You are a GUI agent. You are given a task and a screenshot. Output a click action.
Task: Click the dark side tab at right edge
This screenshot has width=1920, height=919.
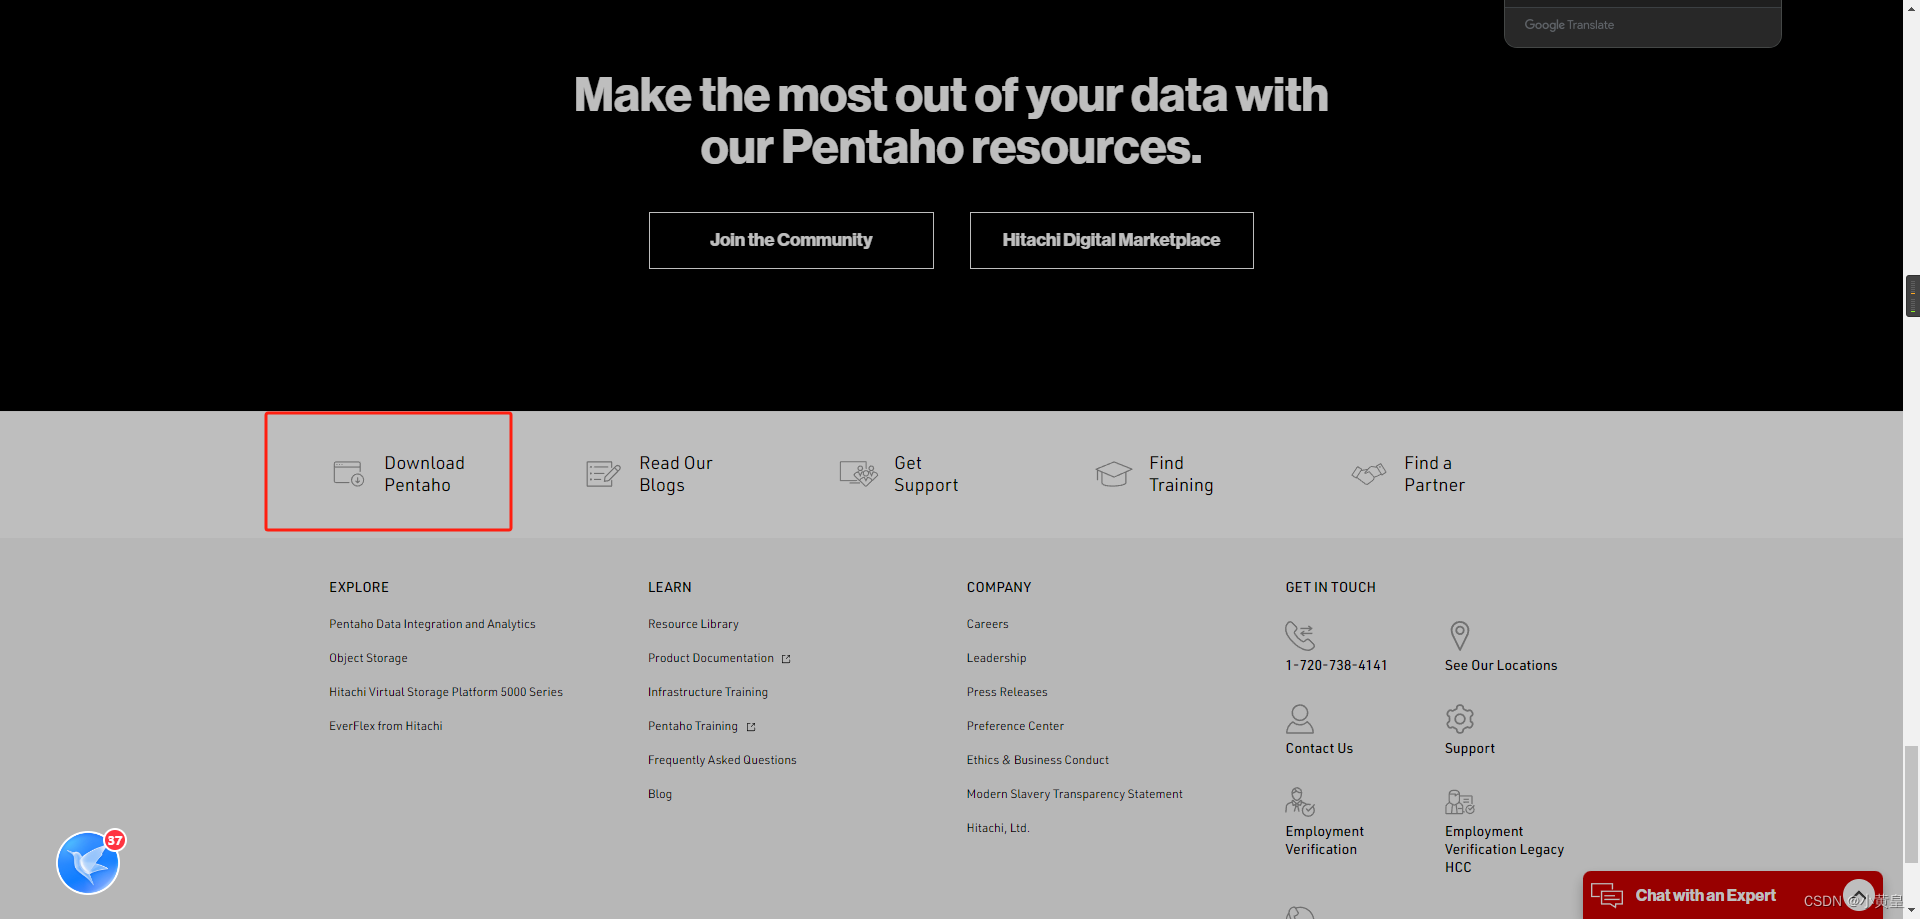1912,296
